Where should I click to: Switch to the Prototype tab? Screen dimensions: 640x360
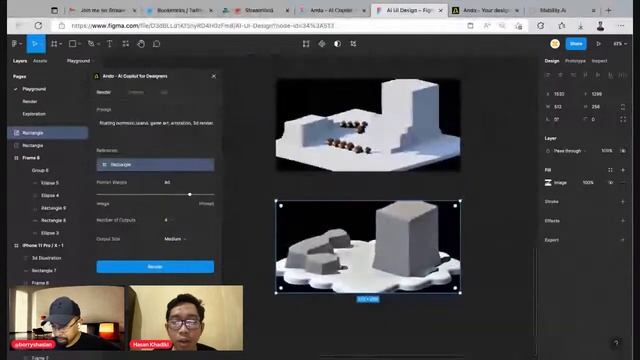click(x=575, y=61)
